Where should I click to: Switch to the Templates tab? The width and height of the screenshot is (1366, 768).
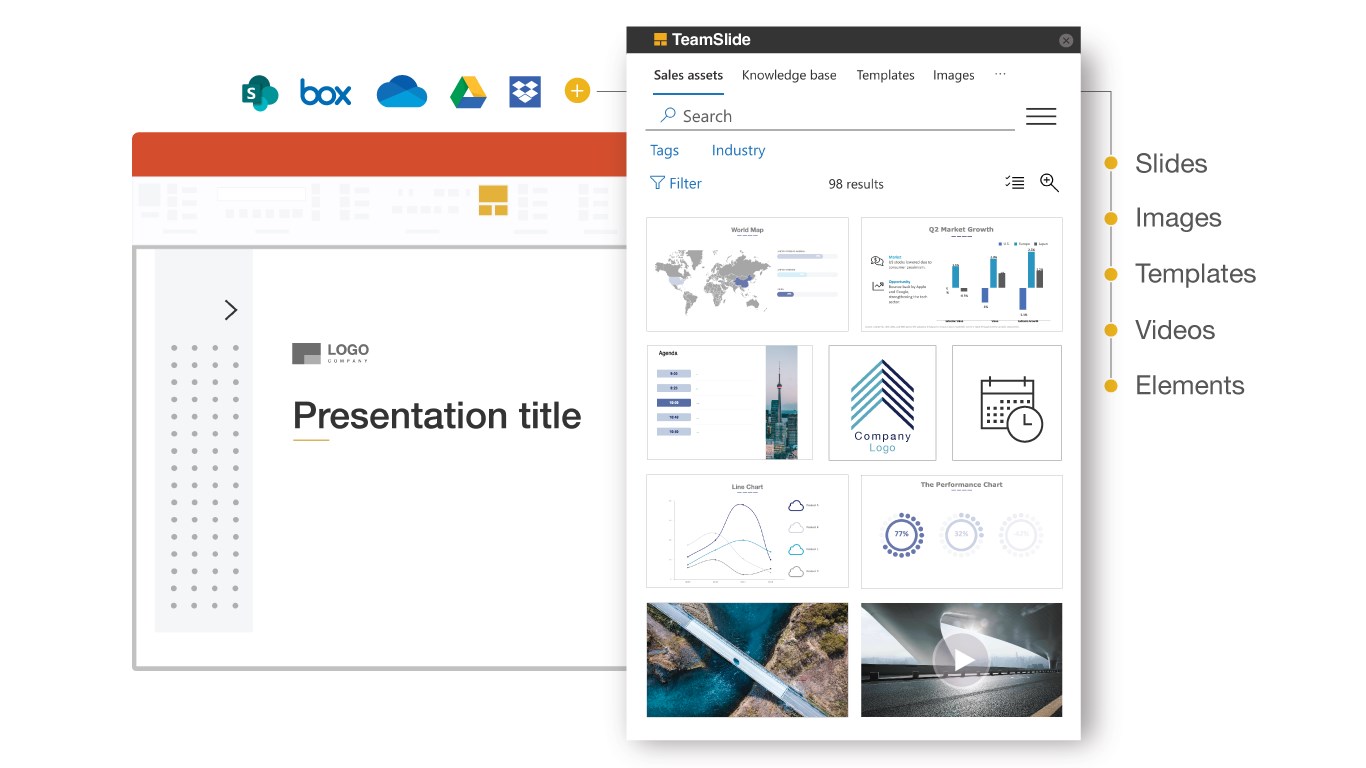[x=885, y=75]
